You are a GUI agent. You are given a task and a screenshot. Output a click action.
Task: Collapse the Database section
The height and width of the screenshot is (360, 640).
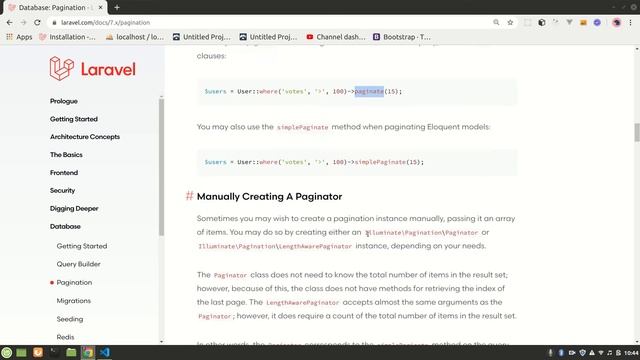pos(65,227)
